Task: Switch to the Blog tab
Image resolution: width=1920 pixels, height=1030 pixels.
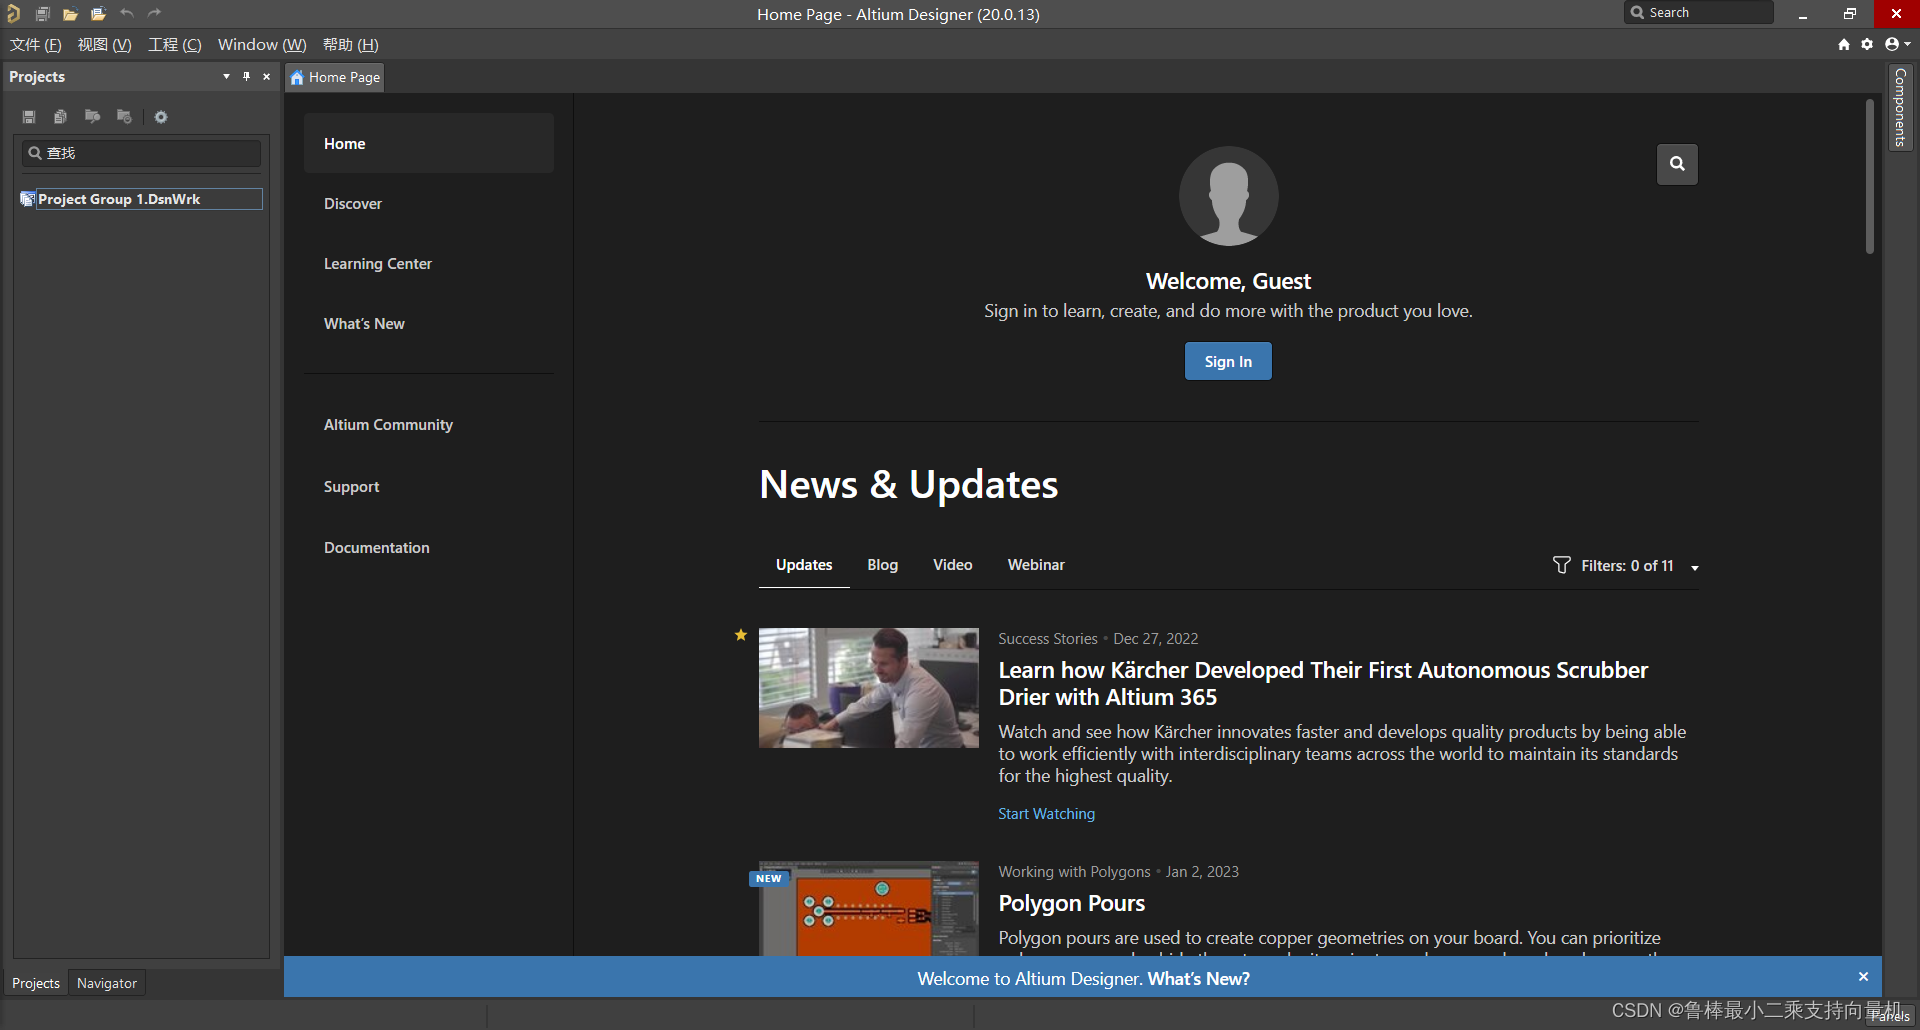Action: pos(882,565)
